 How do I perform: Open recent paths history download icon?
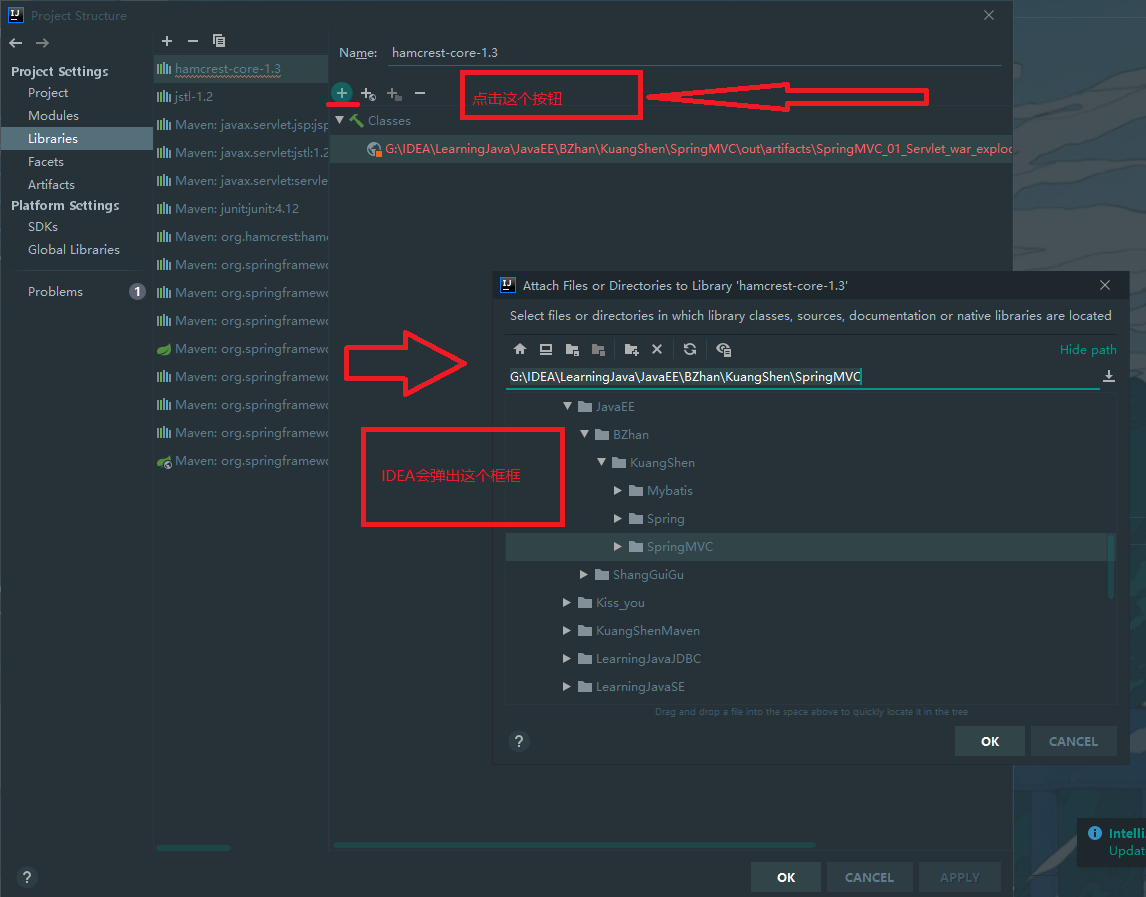pyautogui.click(x=1109, y=376)
